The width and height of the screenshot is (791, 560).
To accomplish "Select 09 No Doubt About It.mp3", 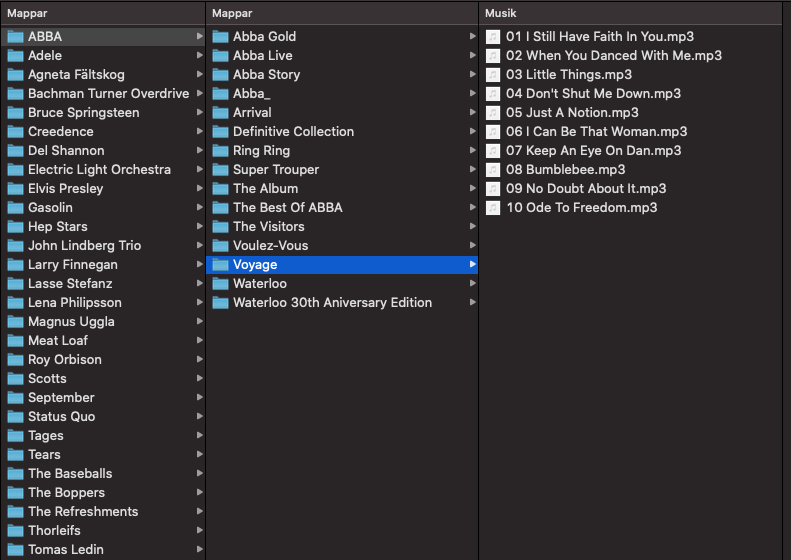I will click(x=631, y=189).
